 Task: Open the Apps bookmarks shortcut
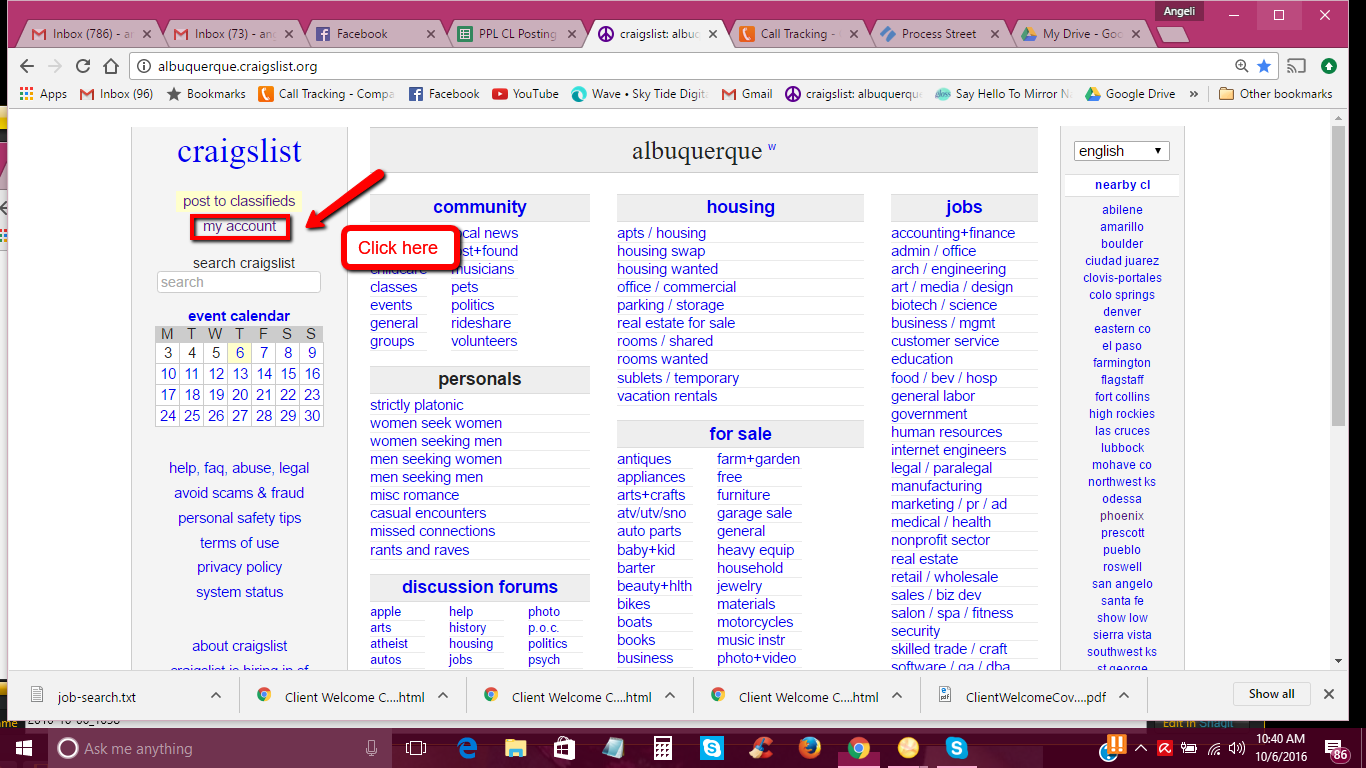(43, 94)
